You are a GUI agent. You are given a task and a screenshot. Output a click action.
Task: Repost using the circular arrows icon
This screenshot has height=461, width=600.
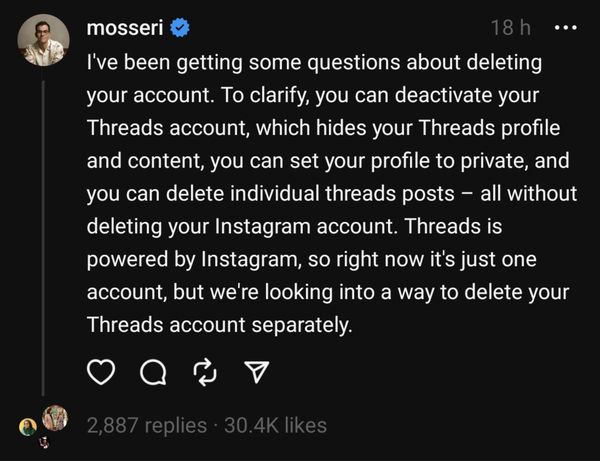tap(205, 373)
